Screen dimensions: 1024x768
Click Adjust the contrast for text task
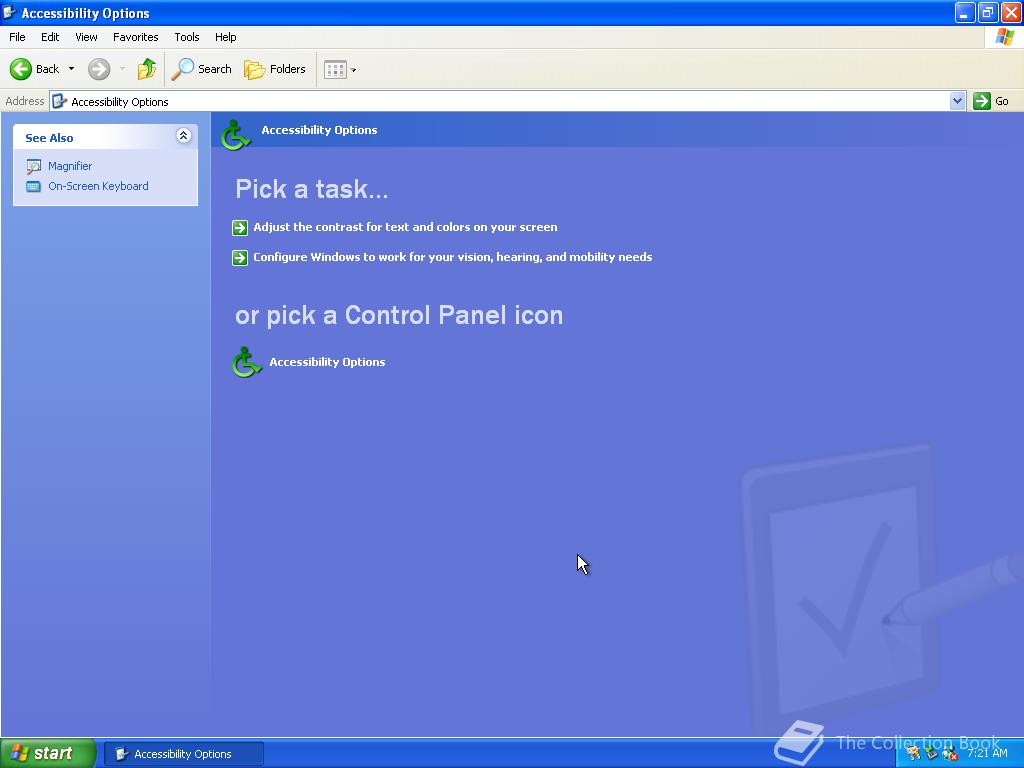[x=405, y=227]
